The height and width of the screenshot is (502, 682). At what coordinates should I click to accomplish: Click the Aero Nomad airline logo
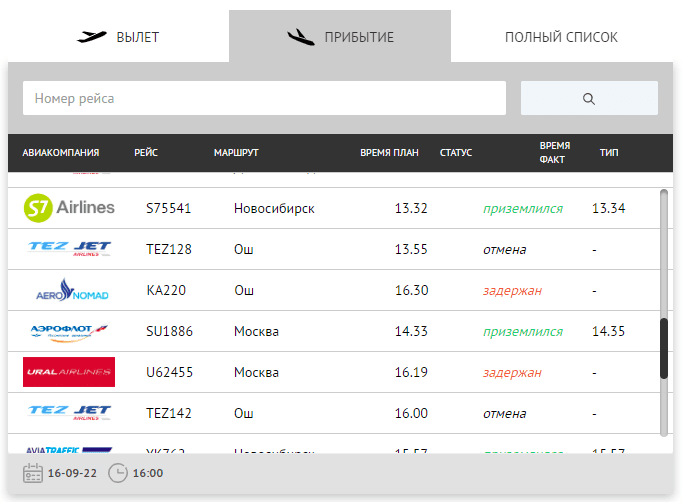point(72,290)
